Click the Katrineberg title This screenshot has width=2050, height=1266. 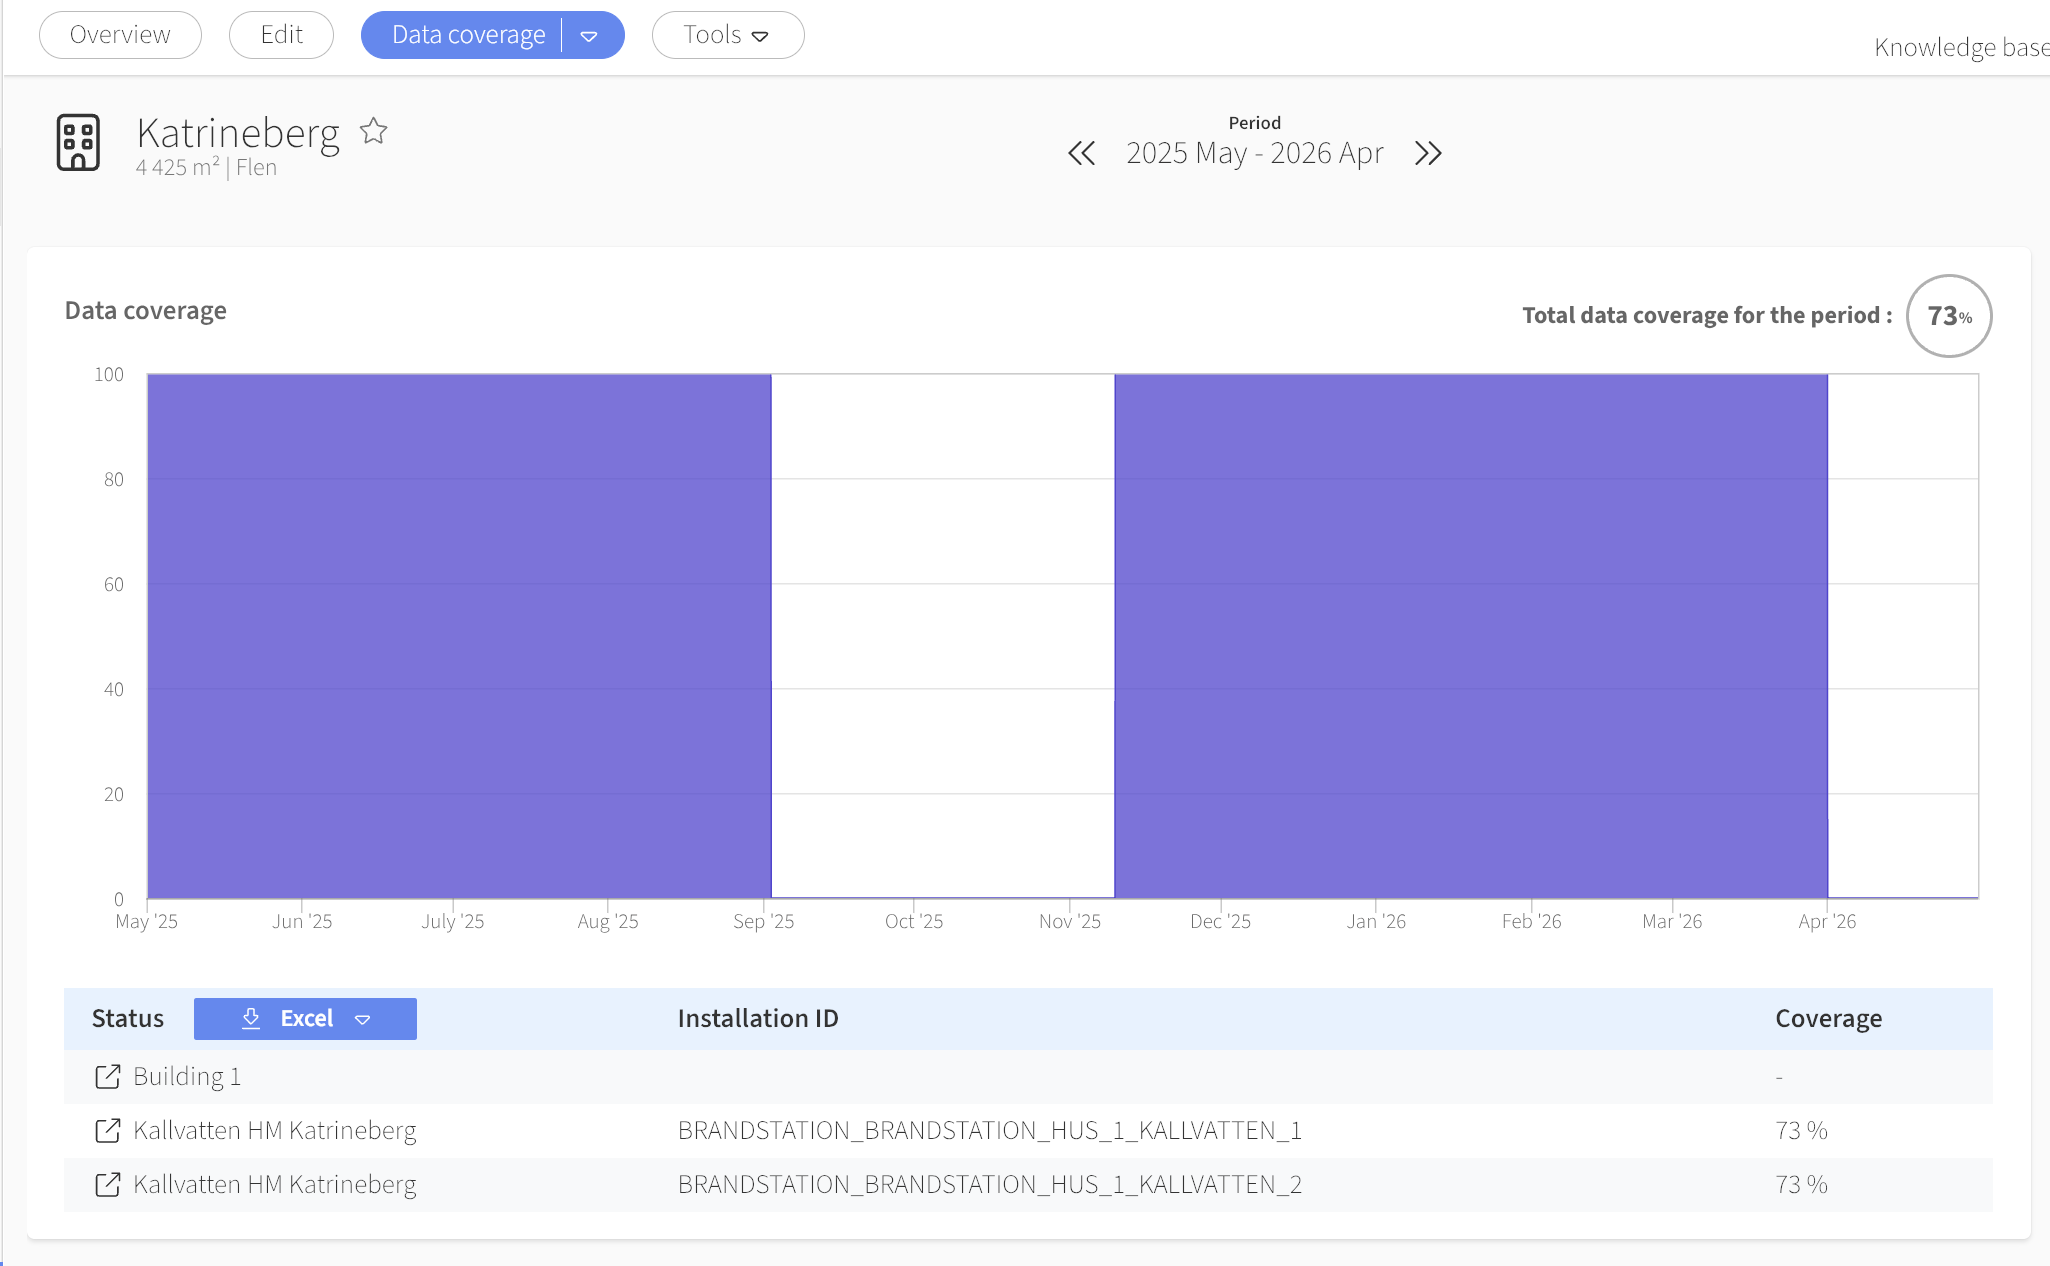(238, 133)
